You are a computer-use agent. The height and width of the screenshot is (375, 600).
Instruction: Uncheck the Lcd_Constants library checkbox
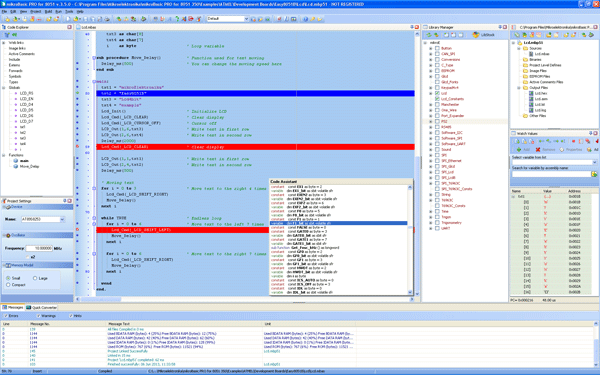437,99
